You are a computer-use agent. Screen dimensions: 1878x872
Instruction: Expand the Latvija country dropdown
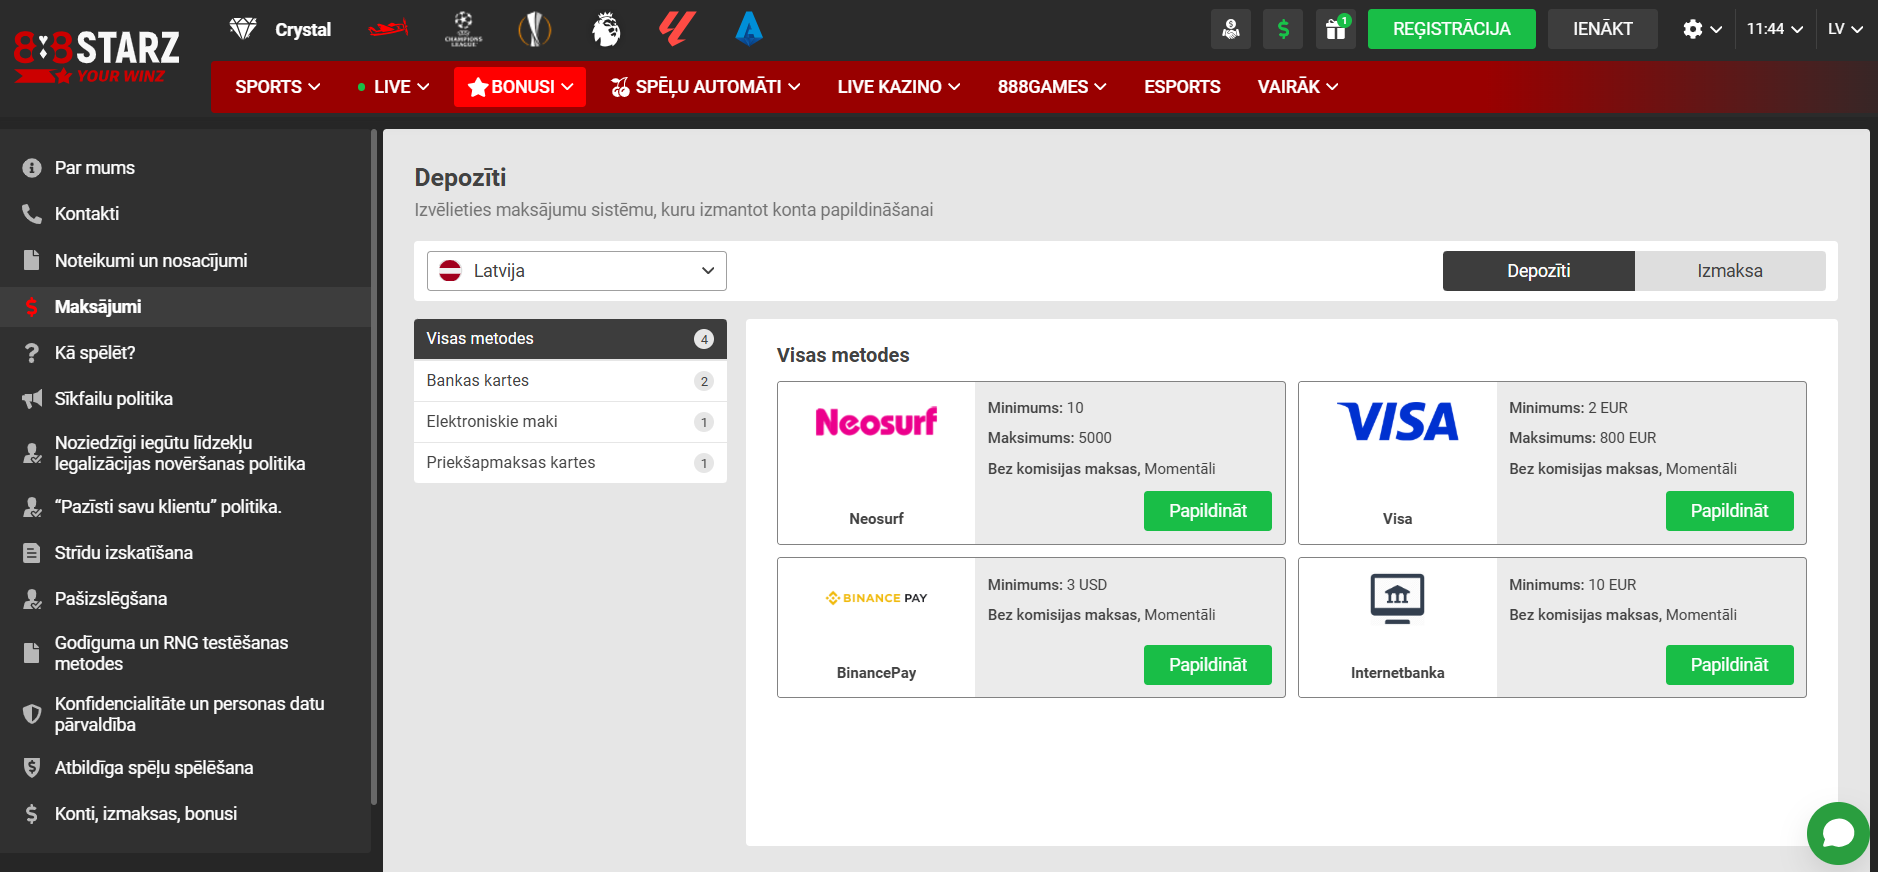click(x=576, y=271)
